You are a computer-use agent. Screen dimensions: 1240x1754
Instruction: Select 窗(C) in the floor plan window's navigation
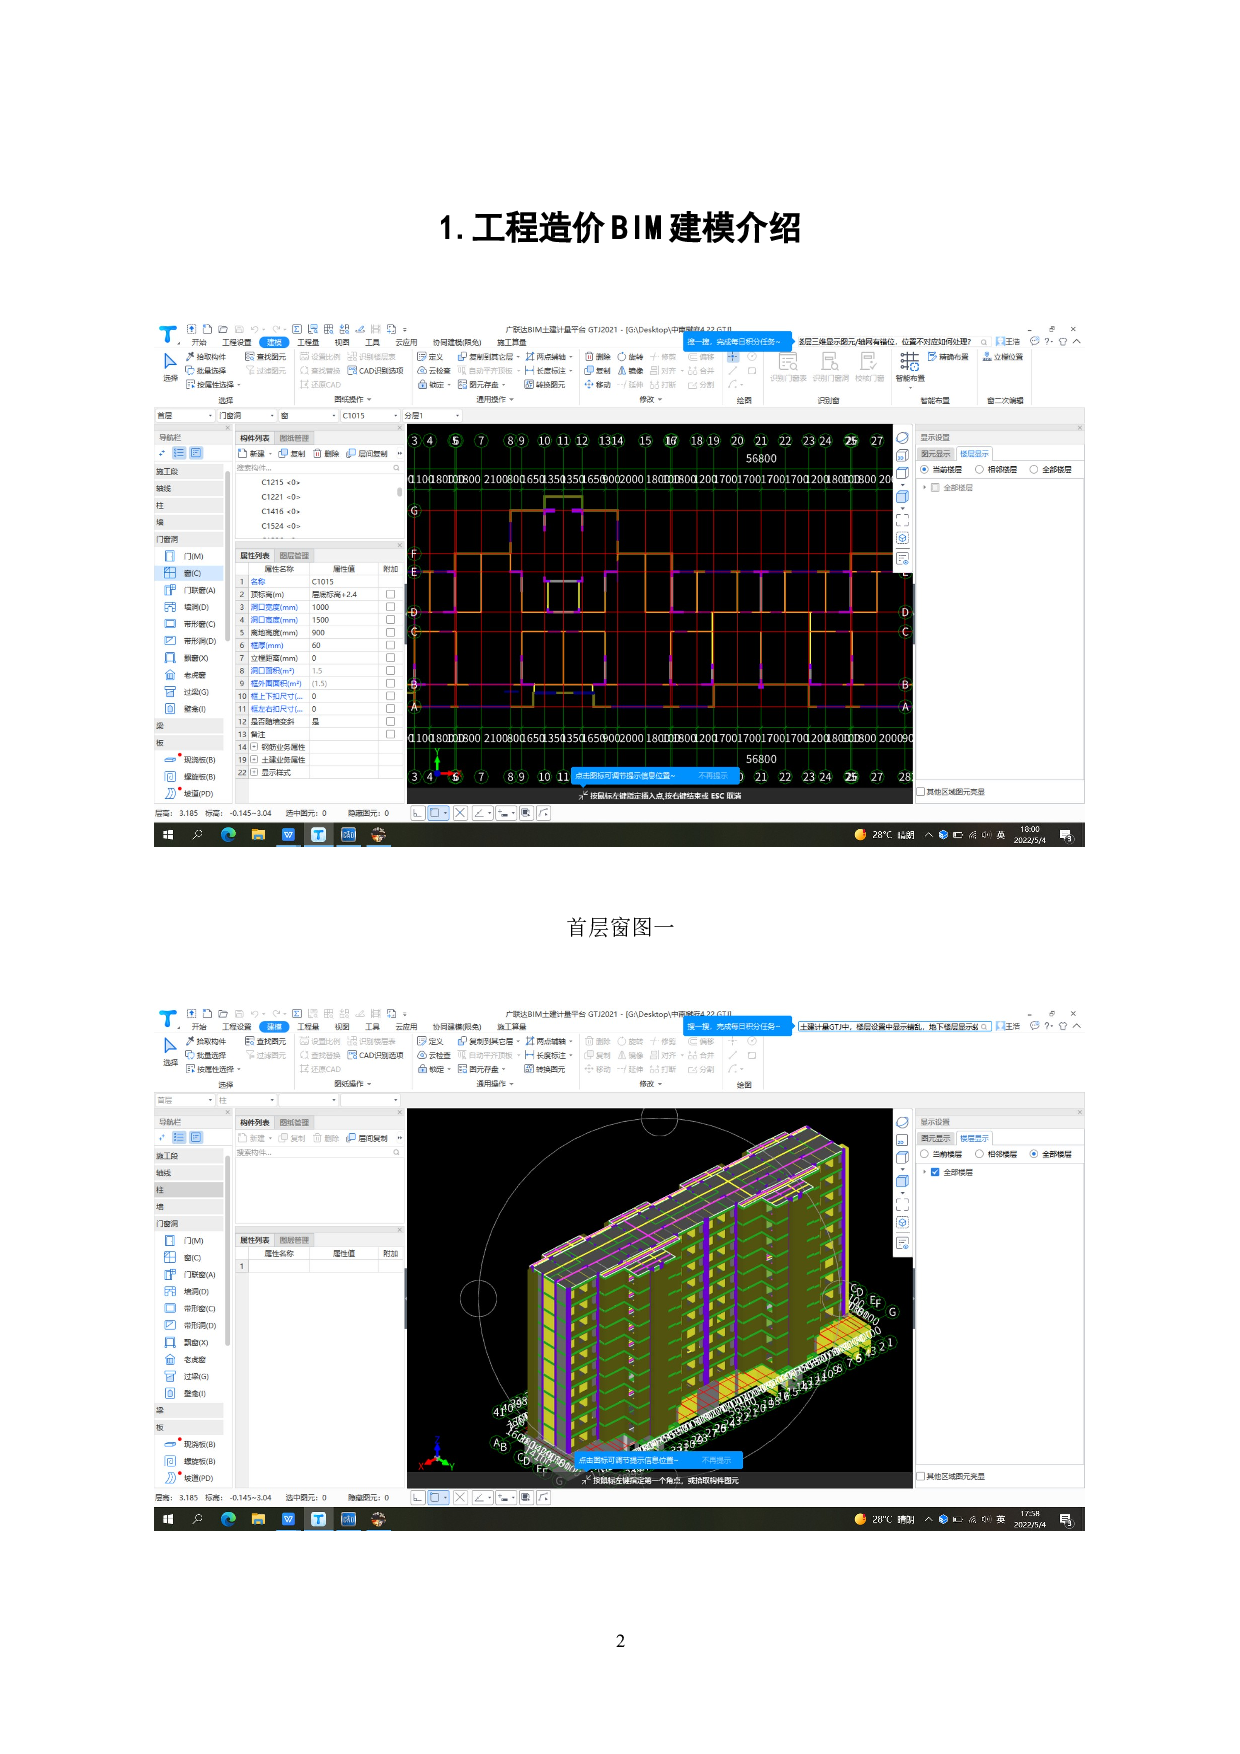[x=191, y=573]
